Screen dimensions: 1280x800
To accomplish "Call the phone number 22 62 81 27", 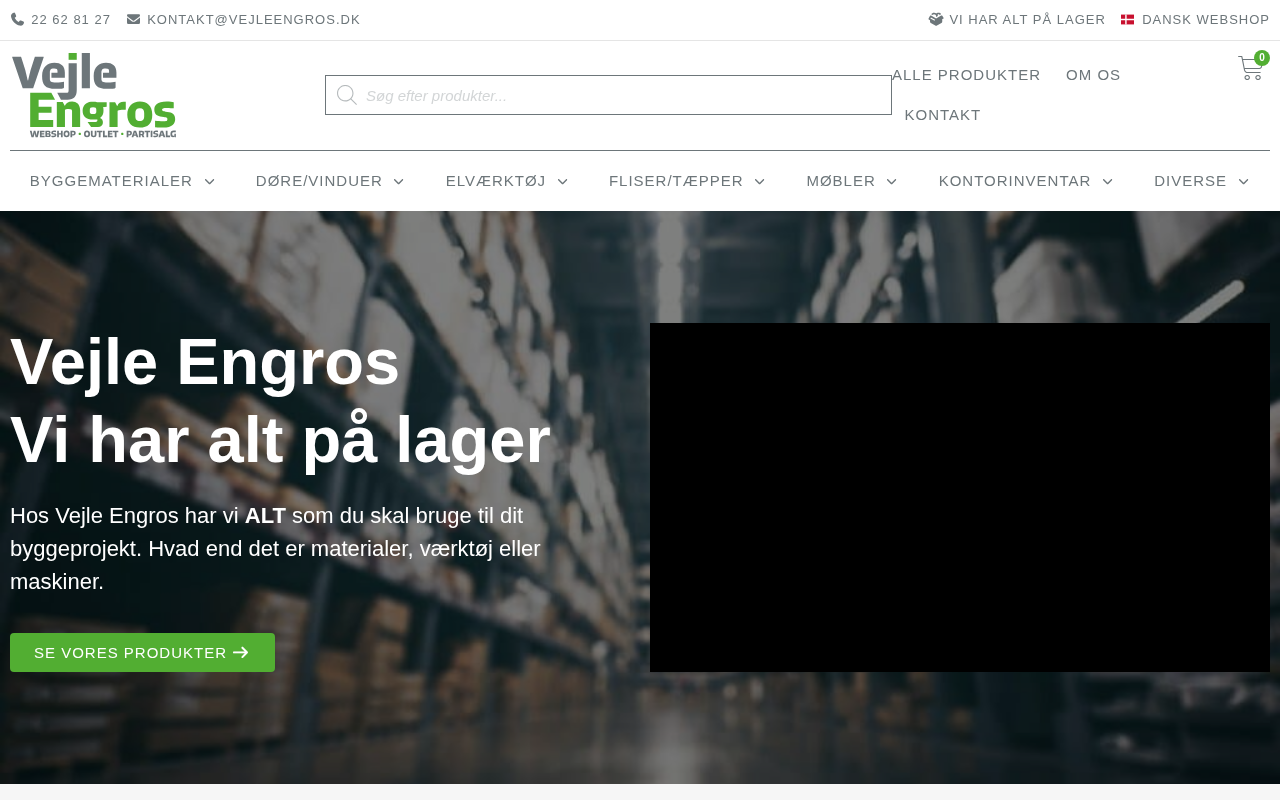I will click(x=71, y=20).
